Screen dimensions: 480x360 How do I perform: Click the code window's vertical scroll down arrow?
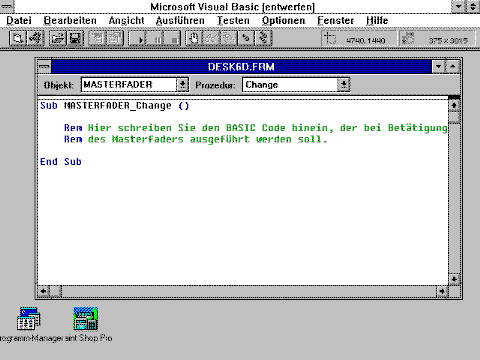pyautogui.click(x=454, y=279)
